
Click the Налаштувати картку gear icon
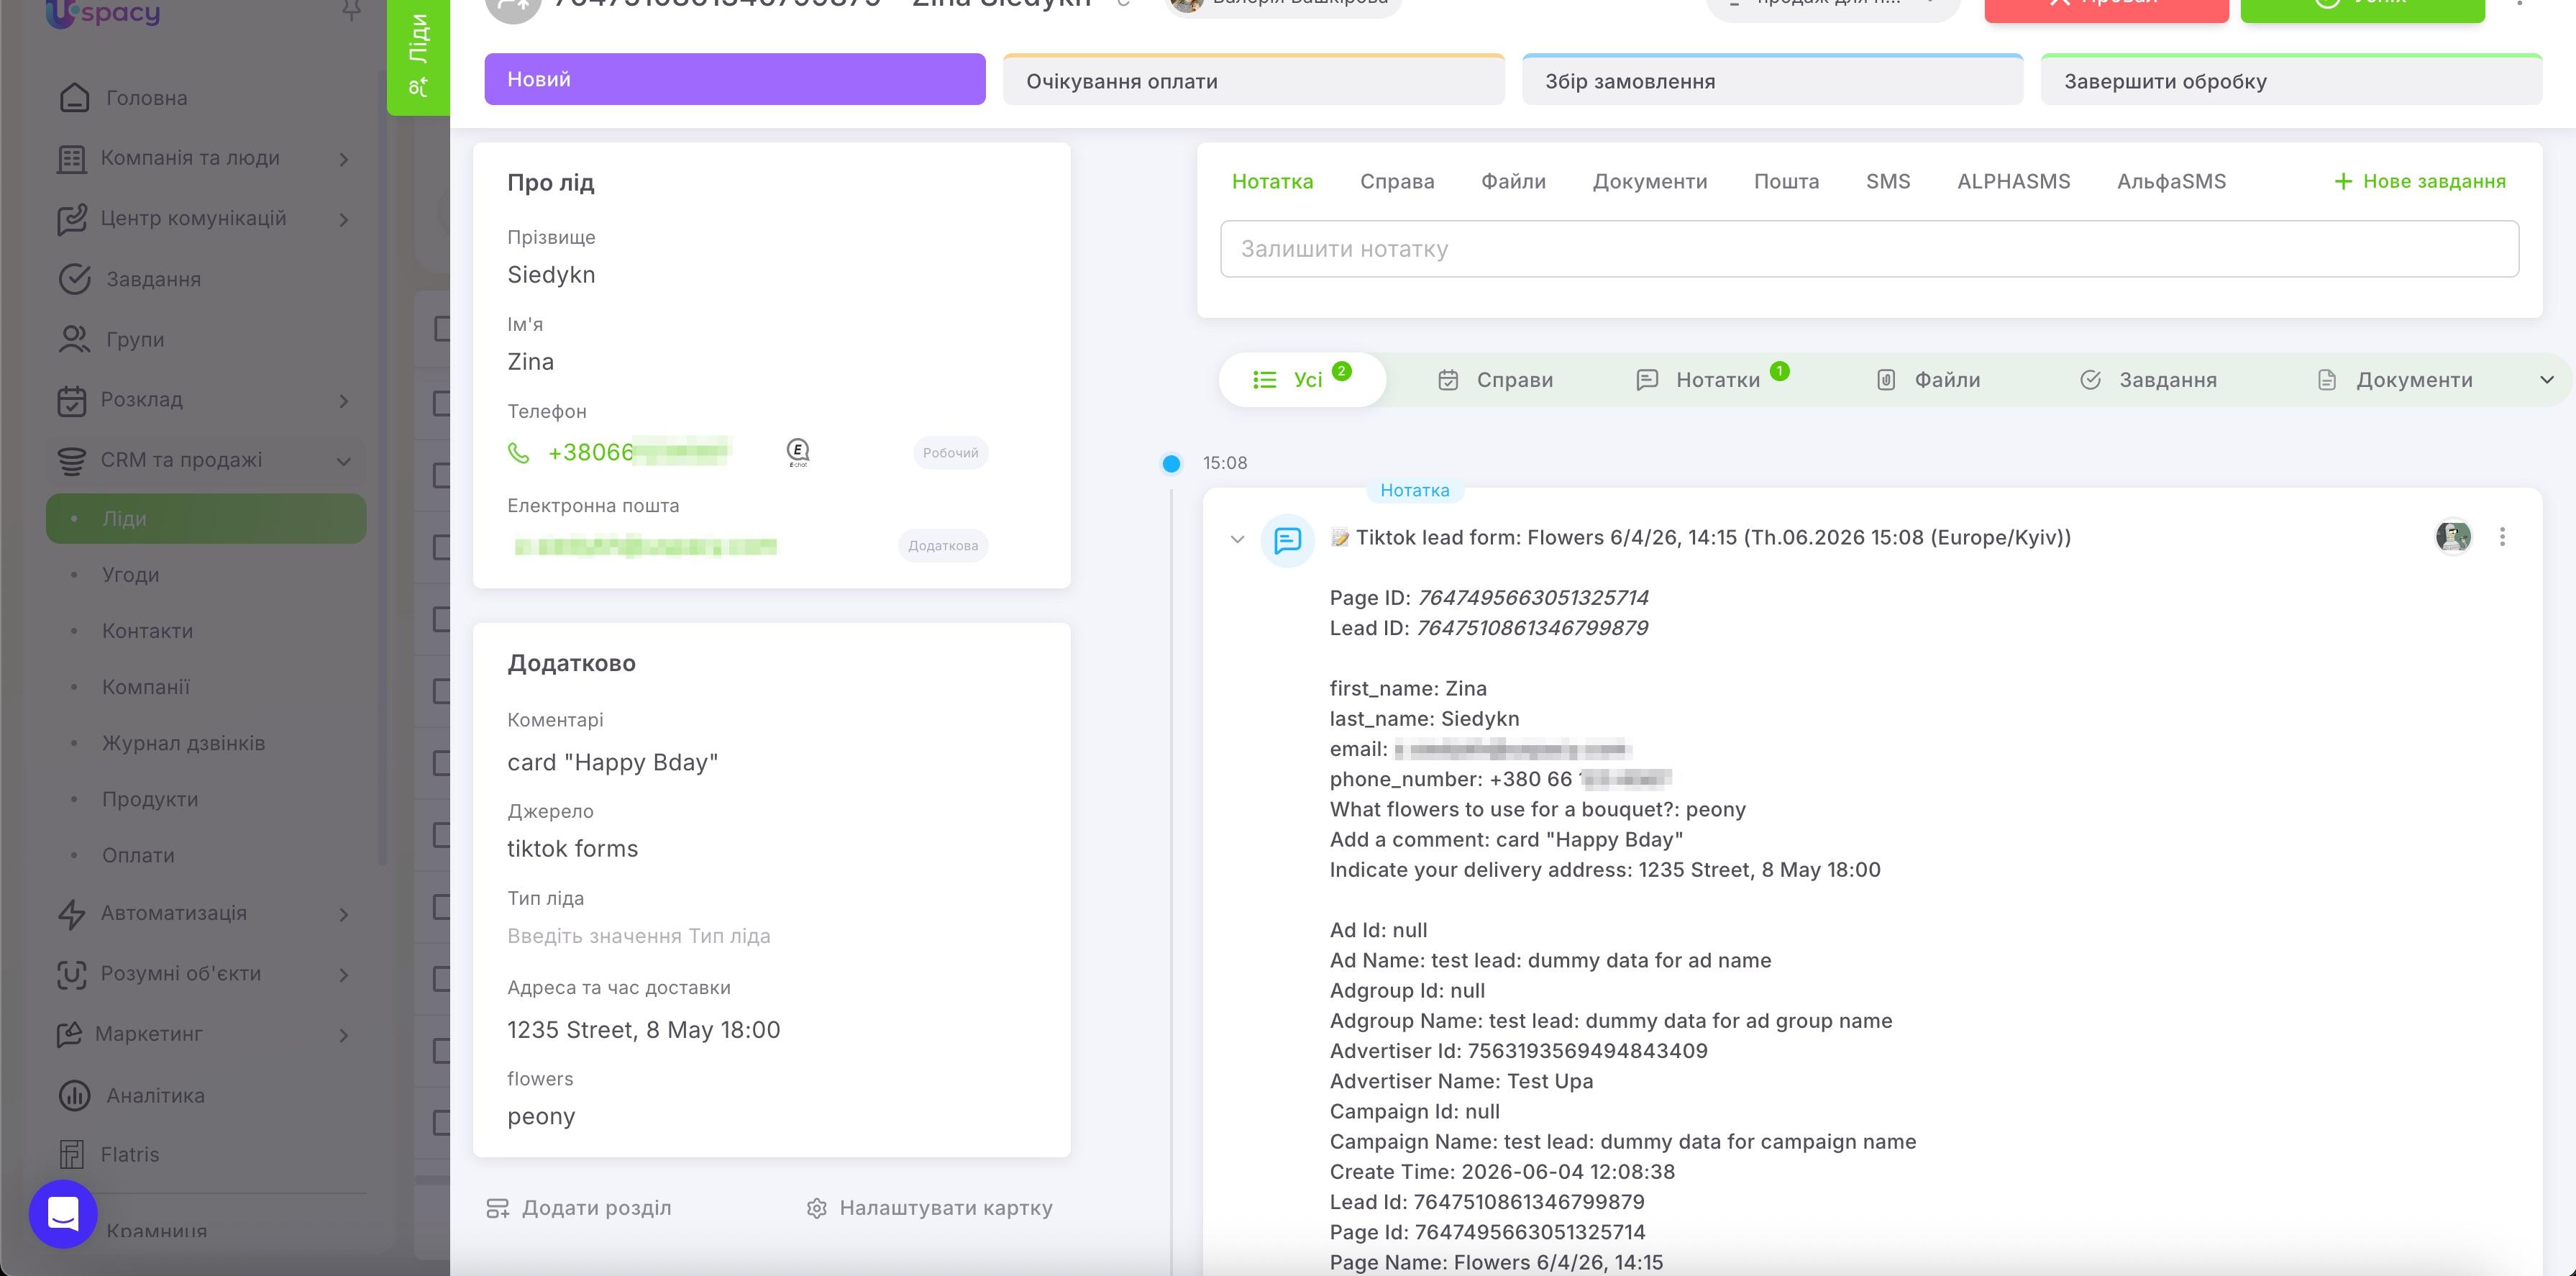click(816, 1208)
